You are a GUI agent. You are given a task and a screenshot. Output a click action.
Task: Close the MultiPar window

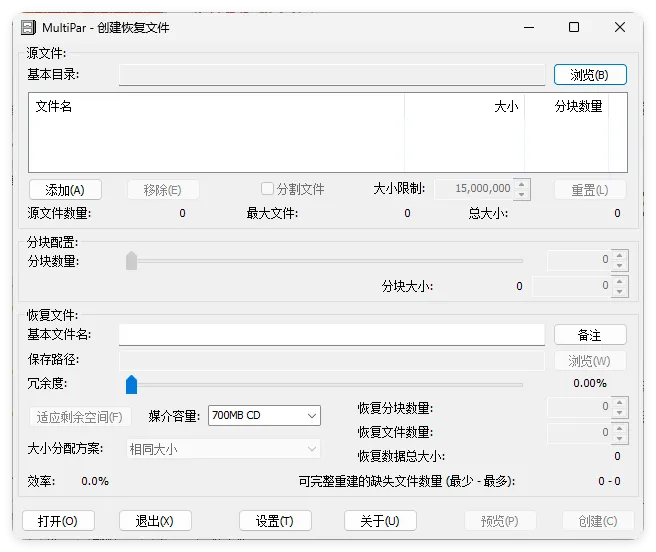coord(620,27)
